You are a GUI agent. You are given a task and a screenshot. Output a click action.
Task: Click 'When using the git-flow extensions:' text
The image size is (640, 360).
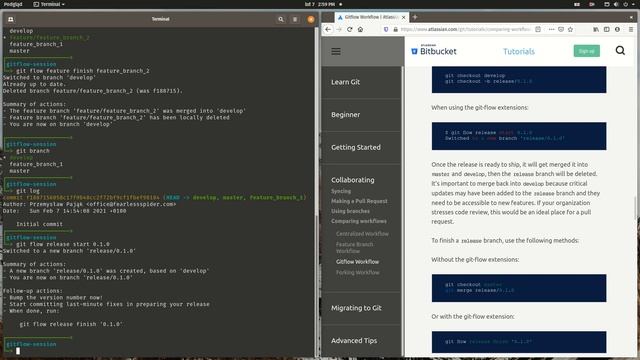[480, 107]
